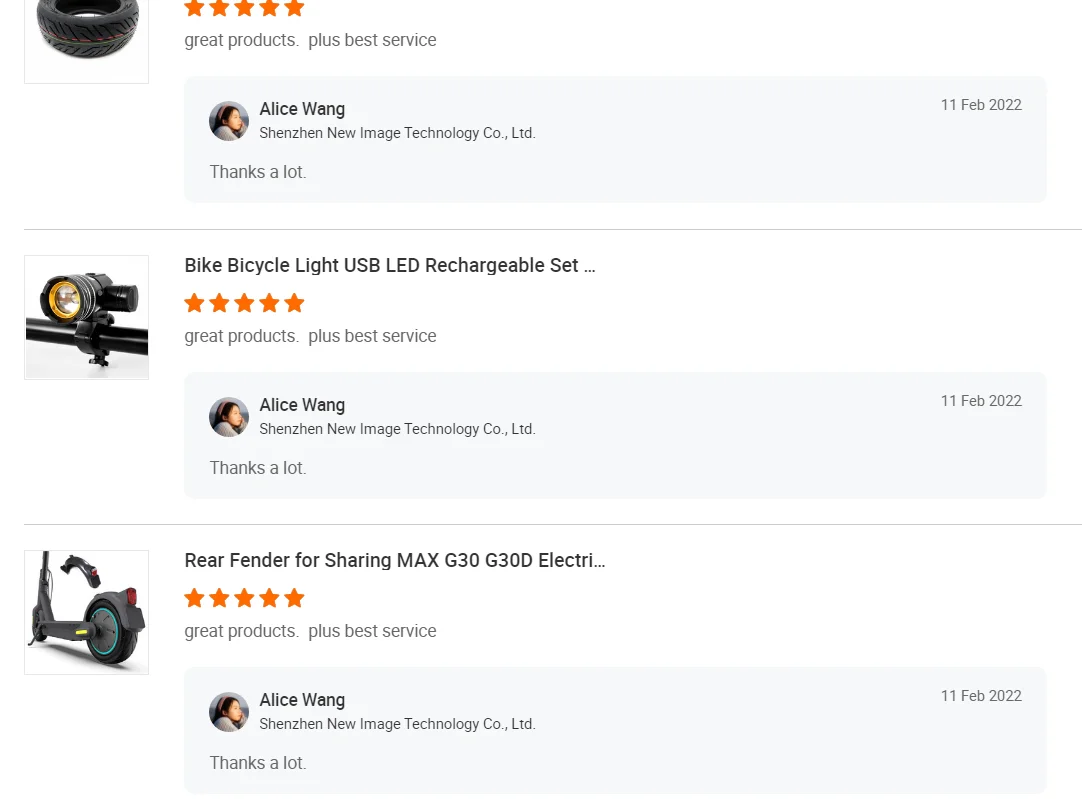
Task: Open Bike Bicycle Light USB LED product link
Action: point(389,266)
